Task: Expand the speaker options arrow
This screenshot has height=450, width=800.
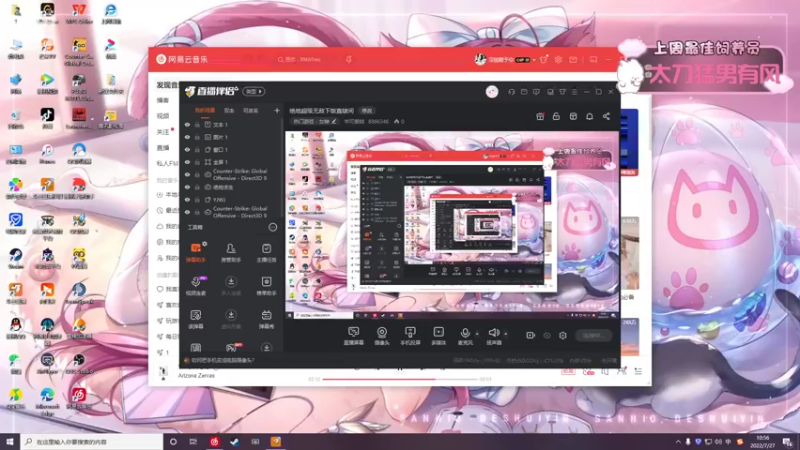Action: (506, 334)
